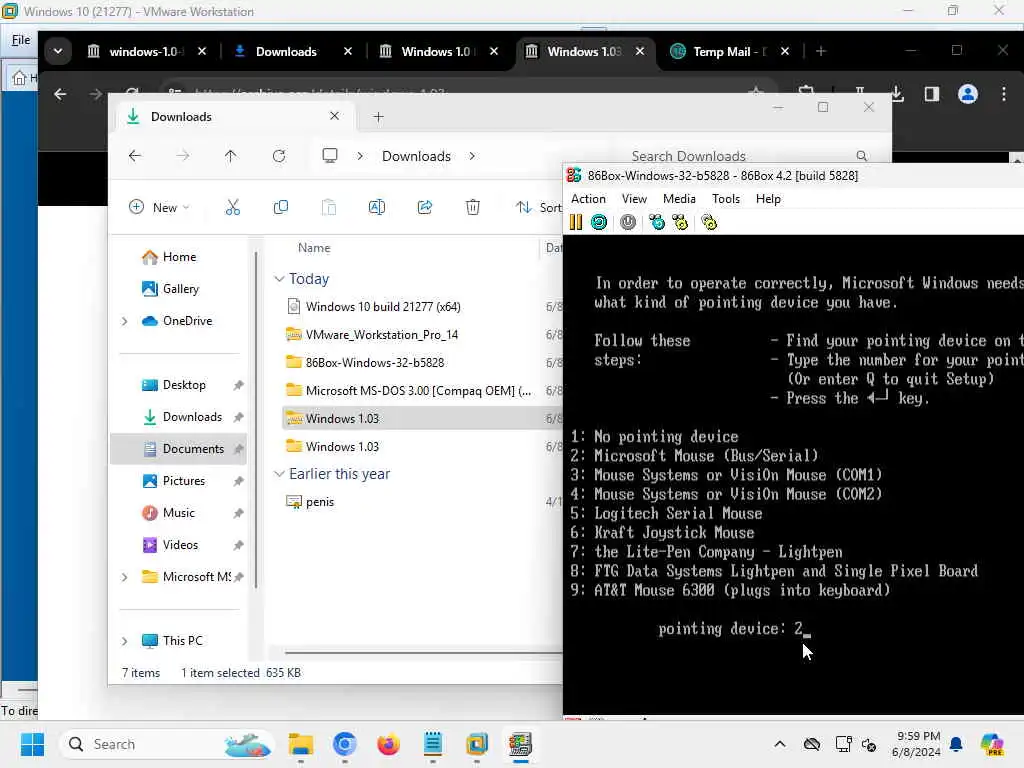Go back in File Explorer
The width and height of the screenshot is (1024, 768).
[x=135, y=156]
